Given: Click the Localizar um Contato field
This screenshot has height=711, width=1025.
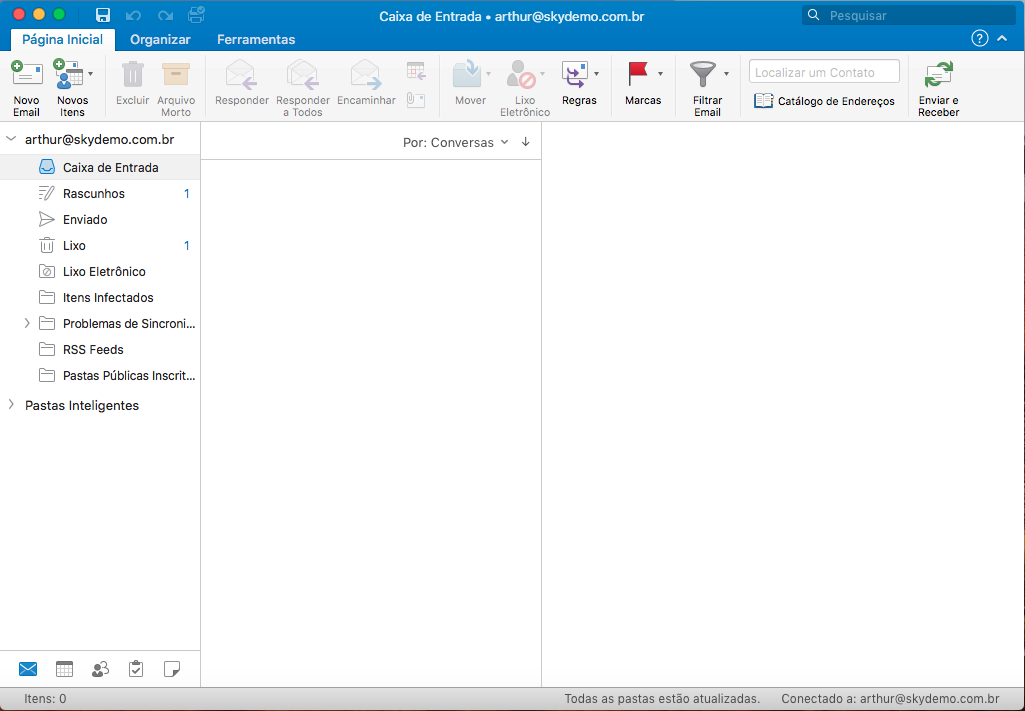Looking at the screenshot, I should pyautogui.click(x=823, y=72).
